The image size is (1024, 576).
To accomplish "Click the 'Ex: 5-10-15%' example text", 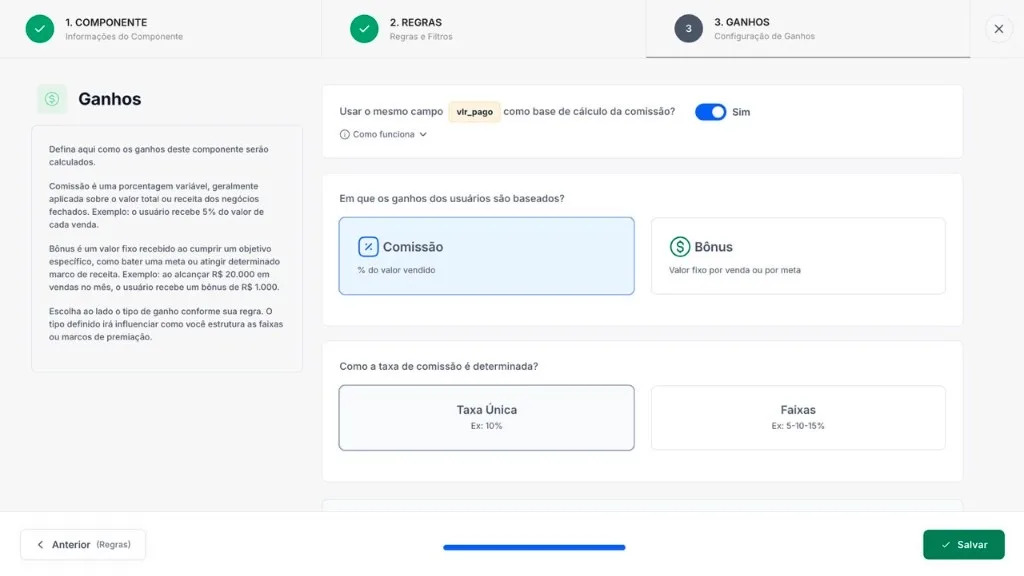I will (798, 426).
